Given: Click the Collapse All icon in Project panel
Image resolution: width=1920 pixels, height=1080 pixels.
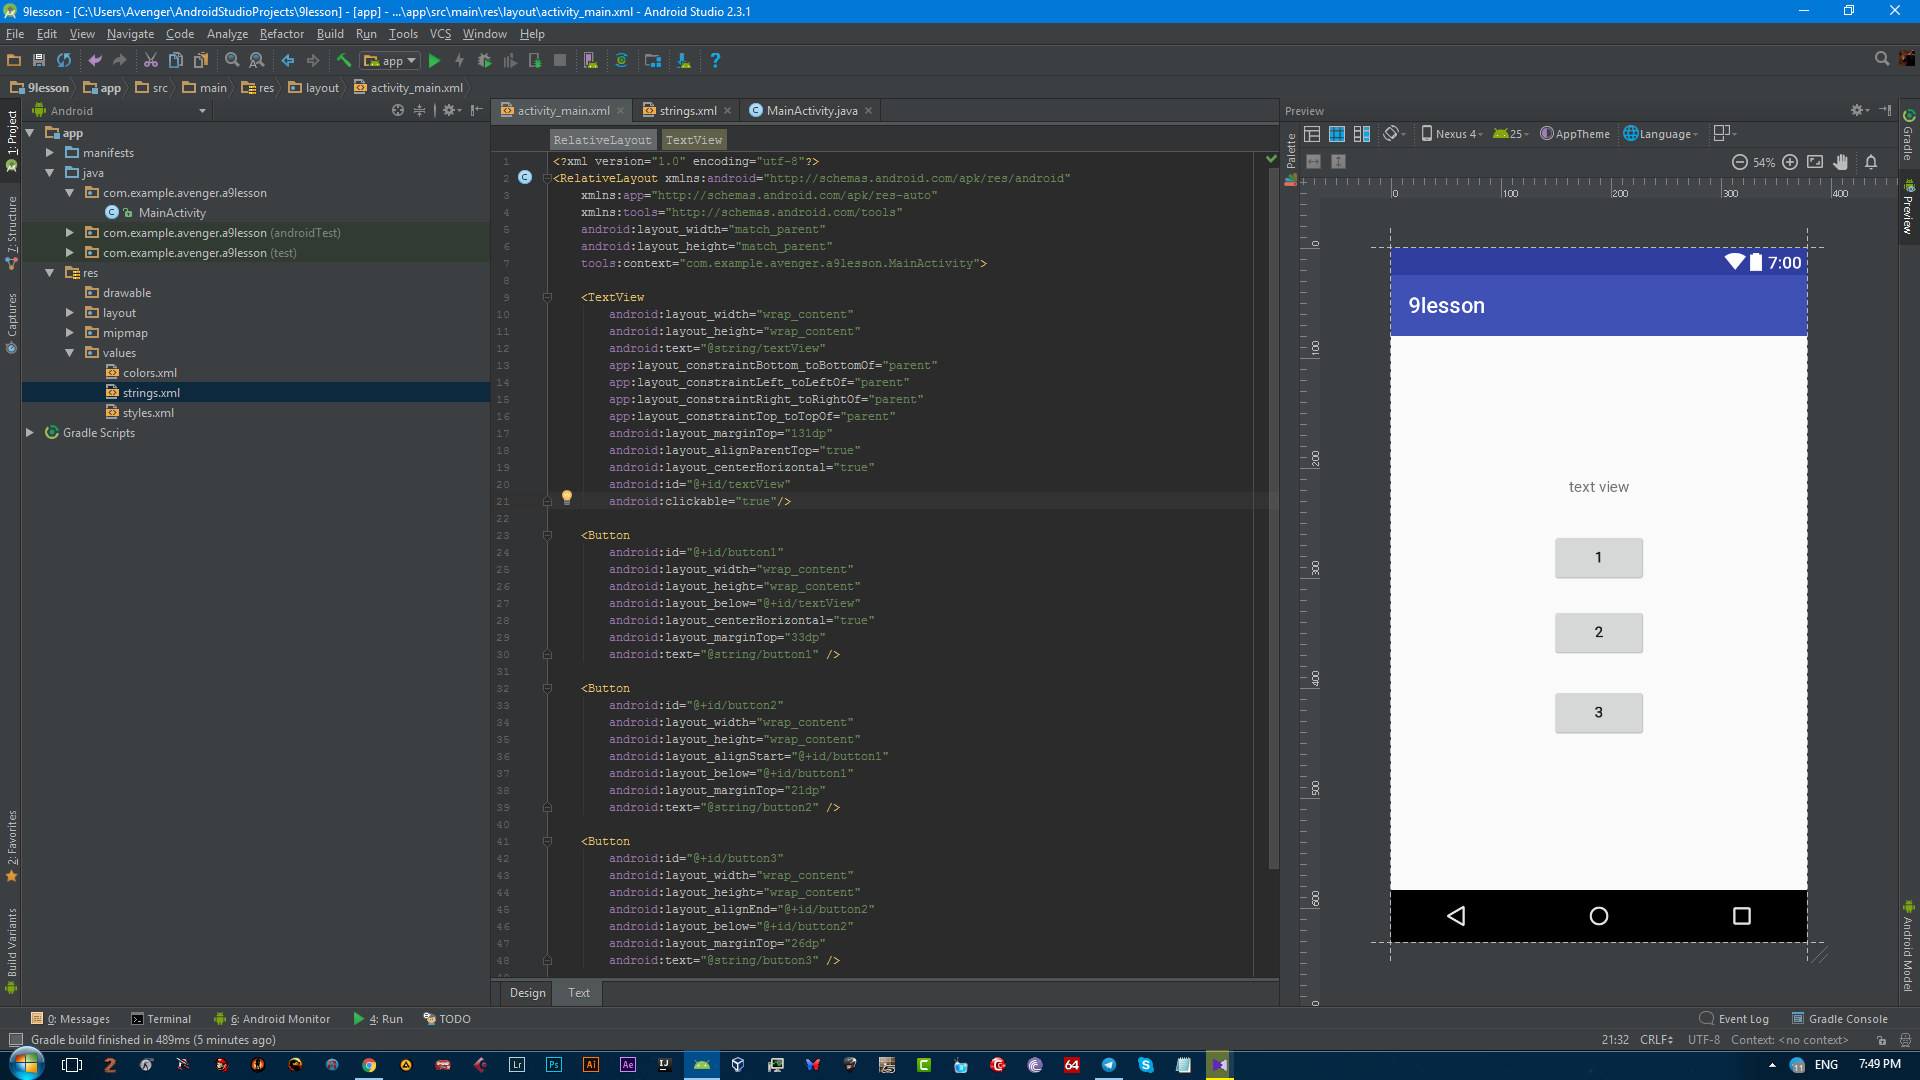Looking at the screenshot, I should [419, 111].
